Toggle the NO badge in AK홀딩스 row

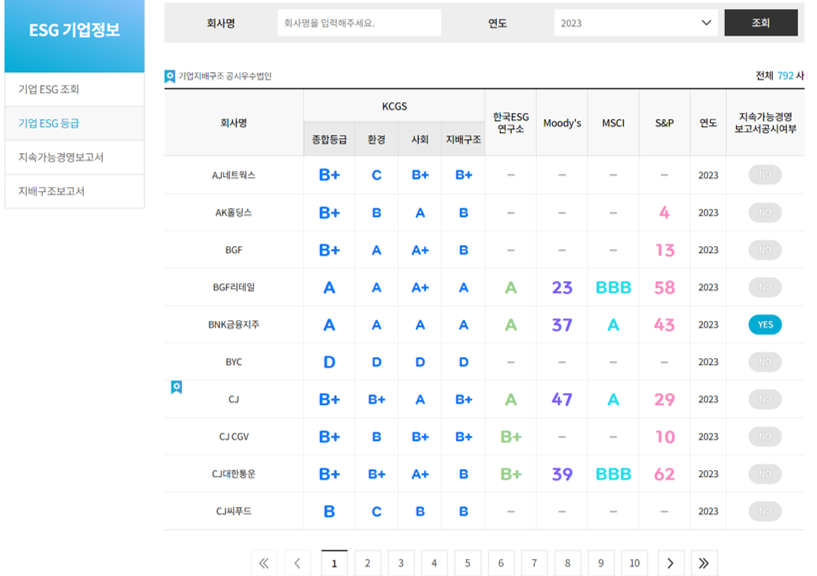click(x=765, y=212)
